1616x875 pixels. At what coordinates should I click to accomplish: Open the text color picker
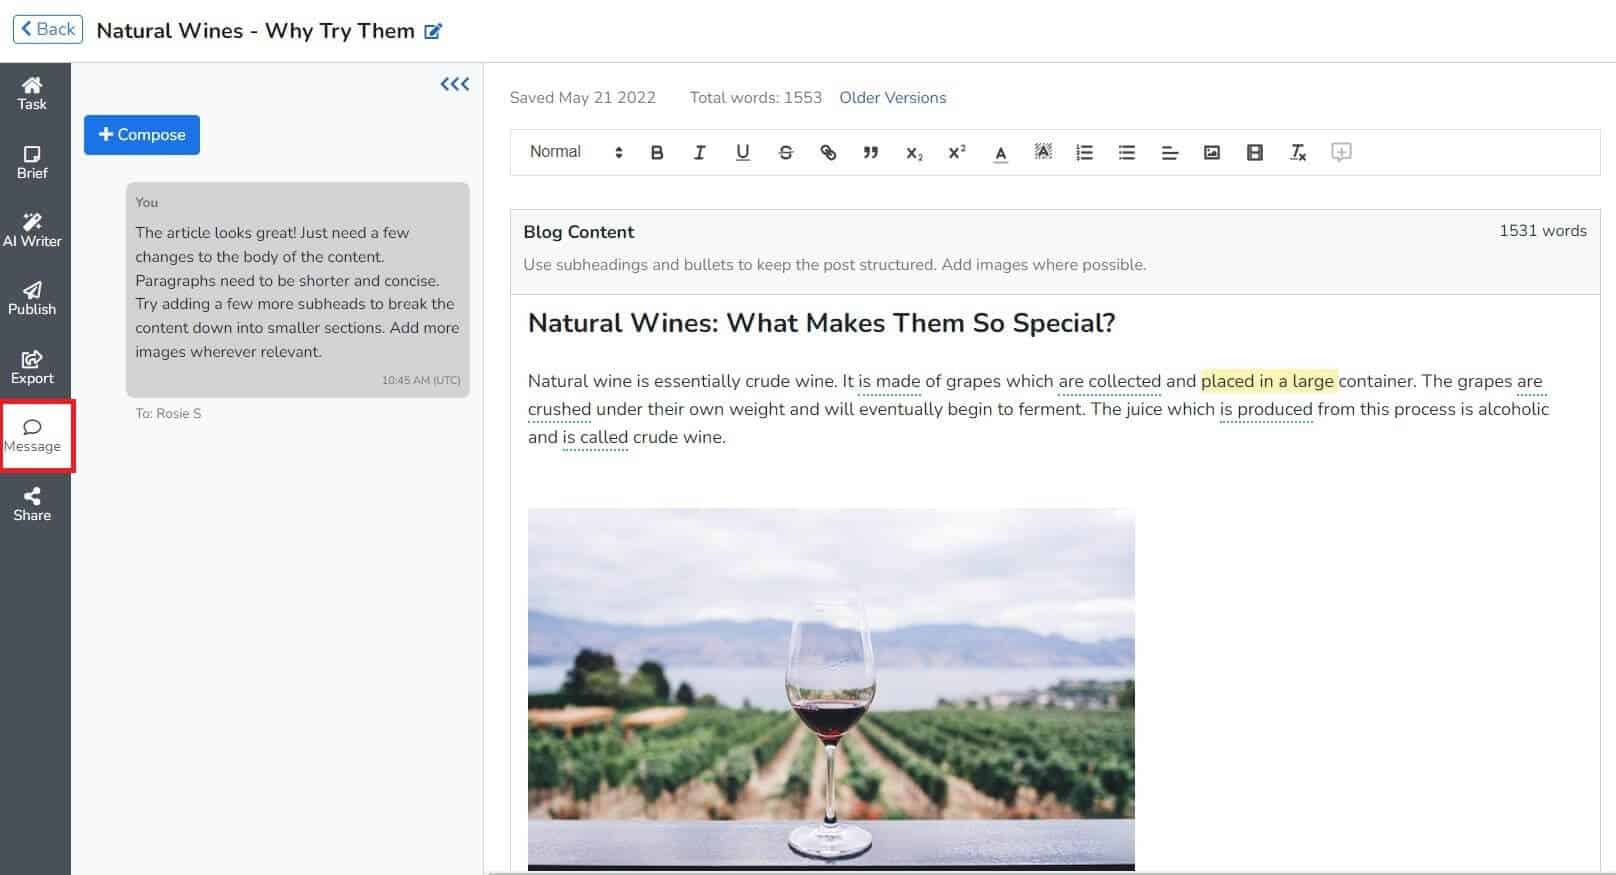click(x=1000, y=152)
